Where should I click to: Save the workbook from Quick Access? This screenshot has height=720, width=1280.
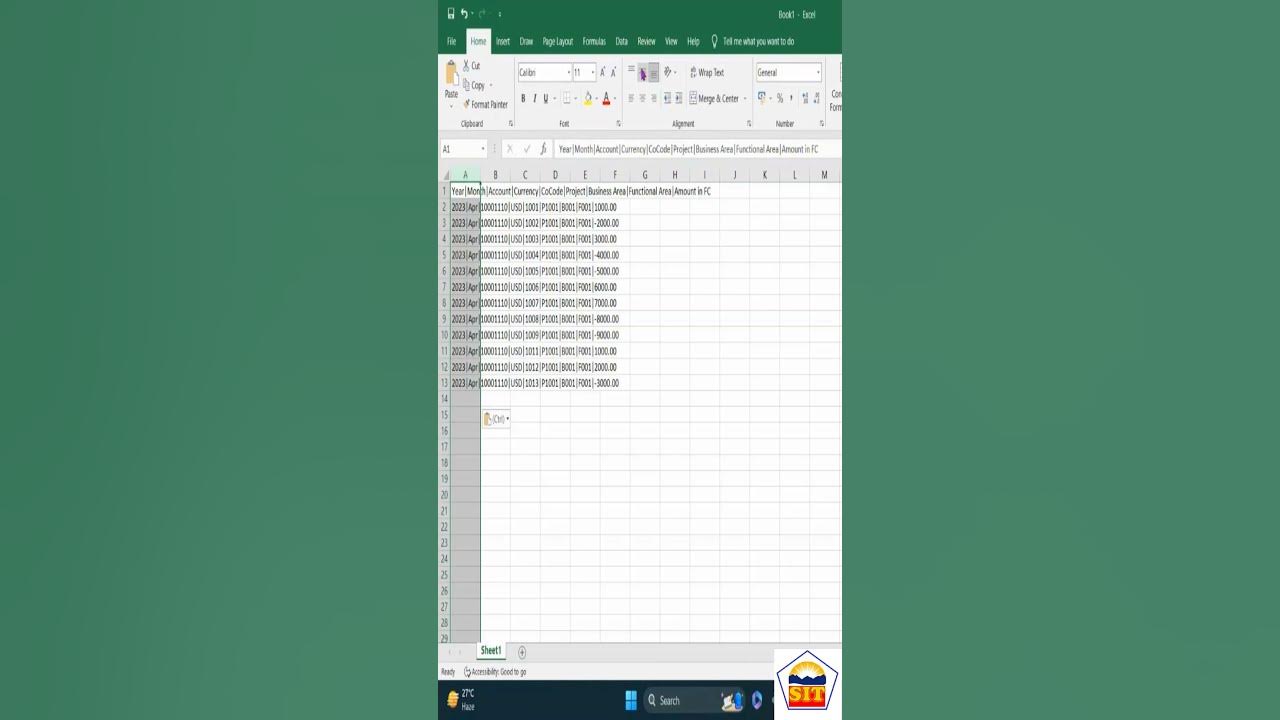coord(451,14)
